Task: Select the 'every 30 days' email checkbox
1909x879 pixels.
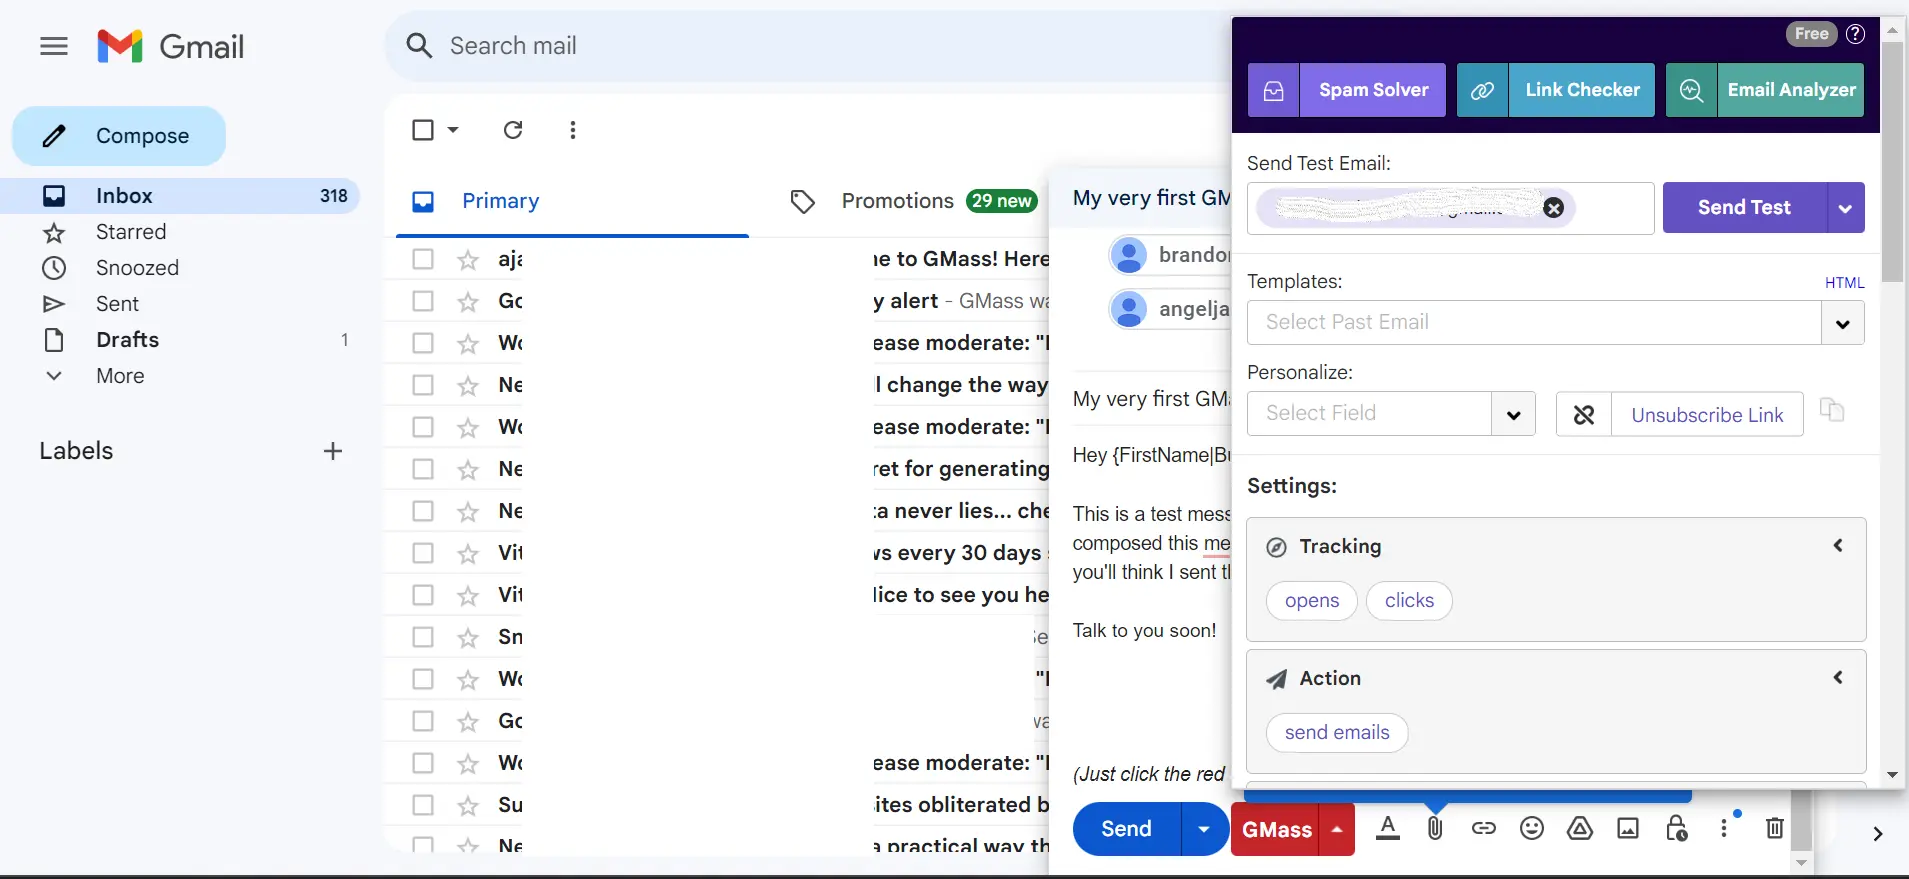Action: coord(423,553)
